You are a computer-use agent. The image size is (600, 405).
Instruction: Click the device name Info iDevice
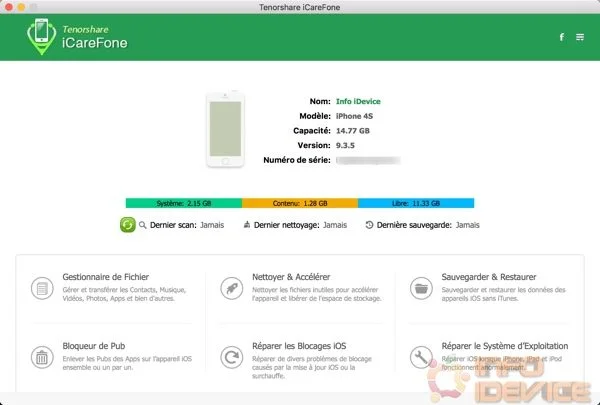point(358,101)
